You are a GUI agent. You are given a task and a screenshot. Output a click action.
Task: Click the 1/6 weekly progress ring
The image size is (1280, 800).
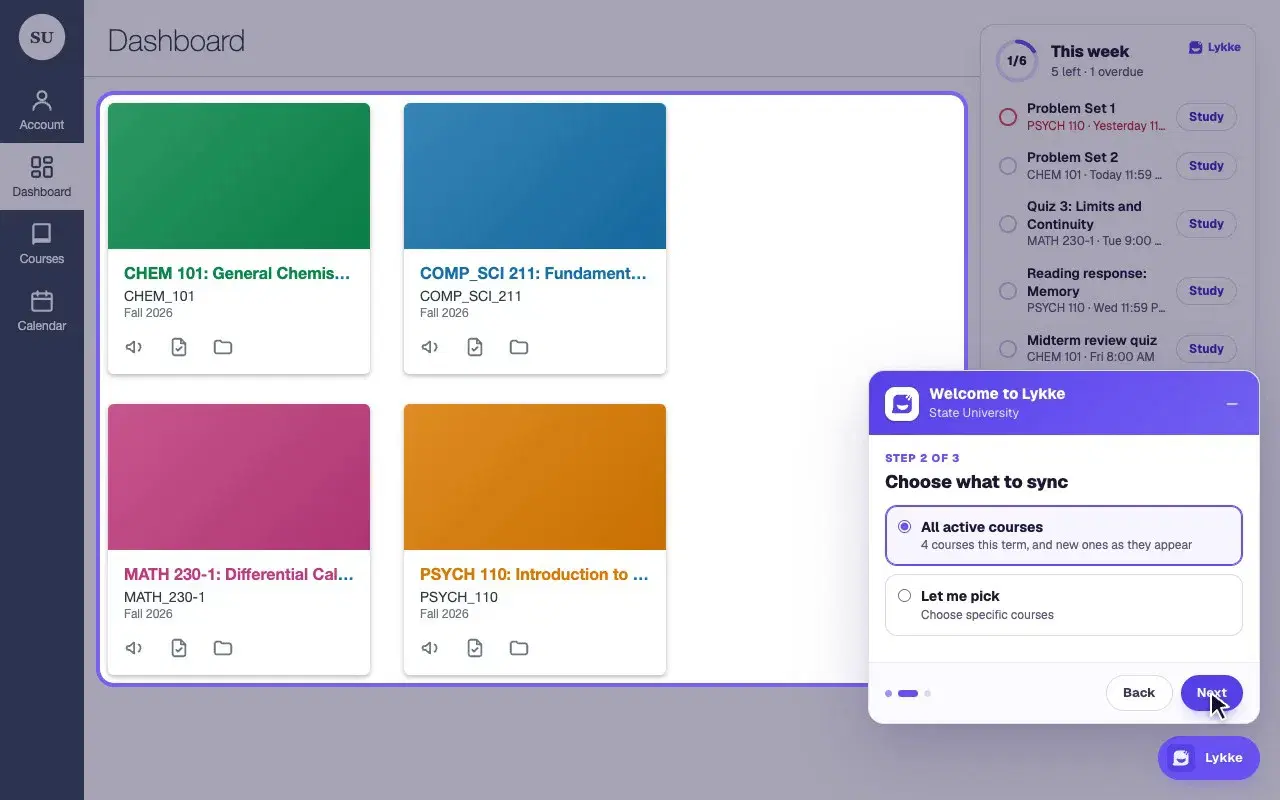point(1017,60)
